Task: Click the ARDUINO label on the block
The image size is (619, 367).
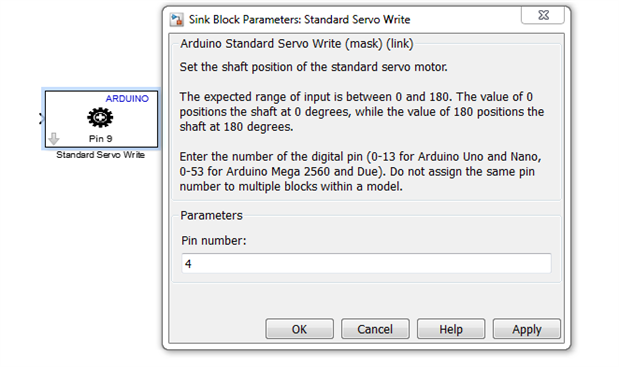Action: (127, 99)
